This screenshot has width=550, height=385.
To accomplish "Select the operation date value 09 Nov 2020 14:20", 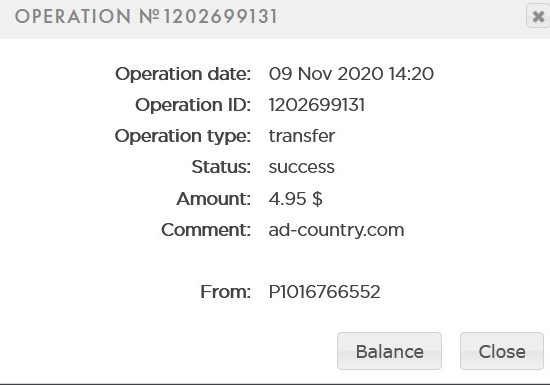I will click(x=351, y=74).
